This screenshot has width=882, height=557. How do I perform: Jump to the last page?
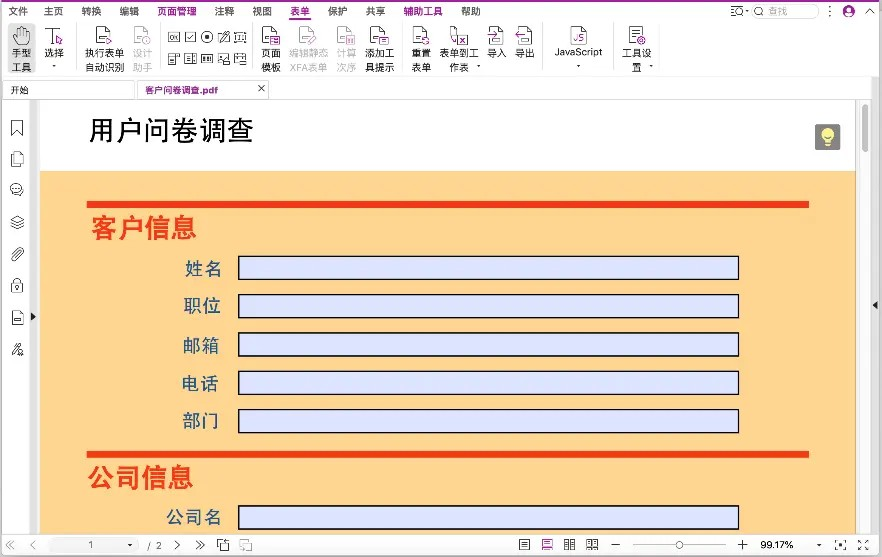pos(200,545)
